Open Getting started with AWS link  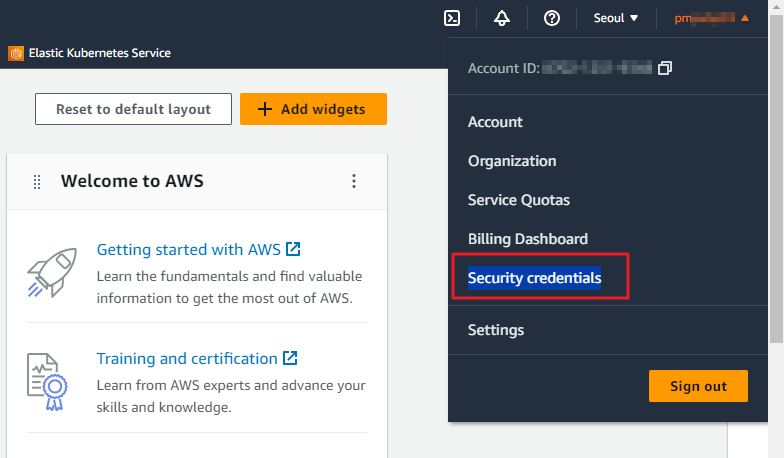tap(198, 249)
